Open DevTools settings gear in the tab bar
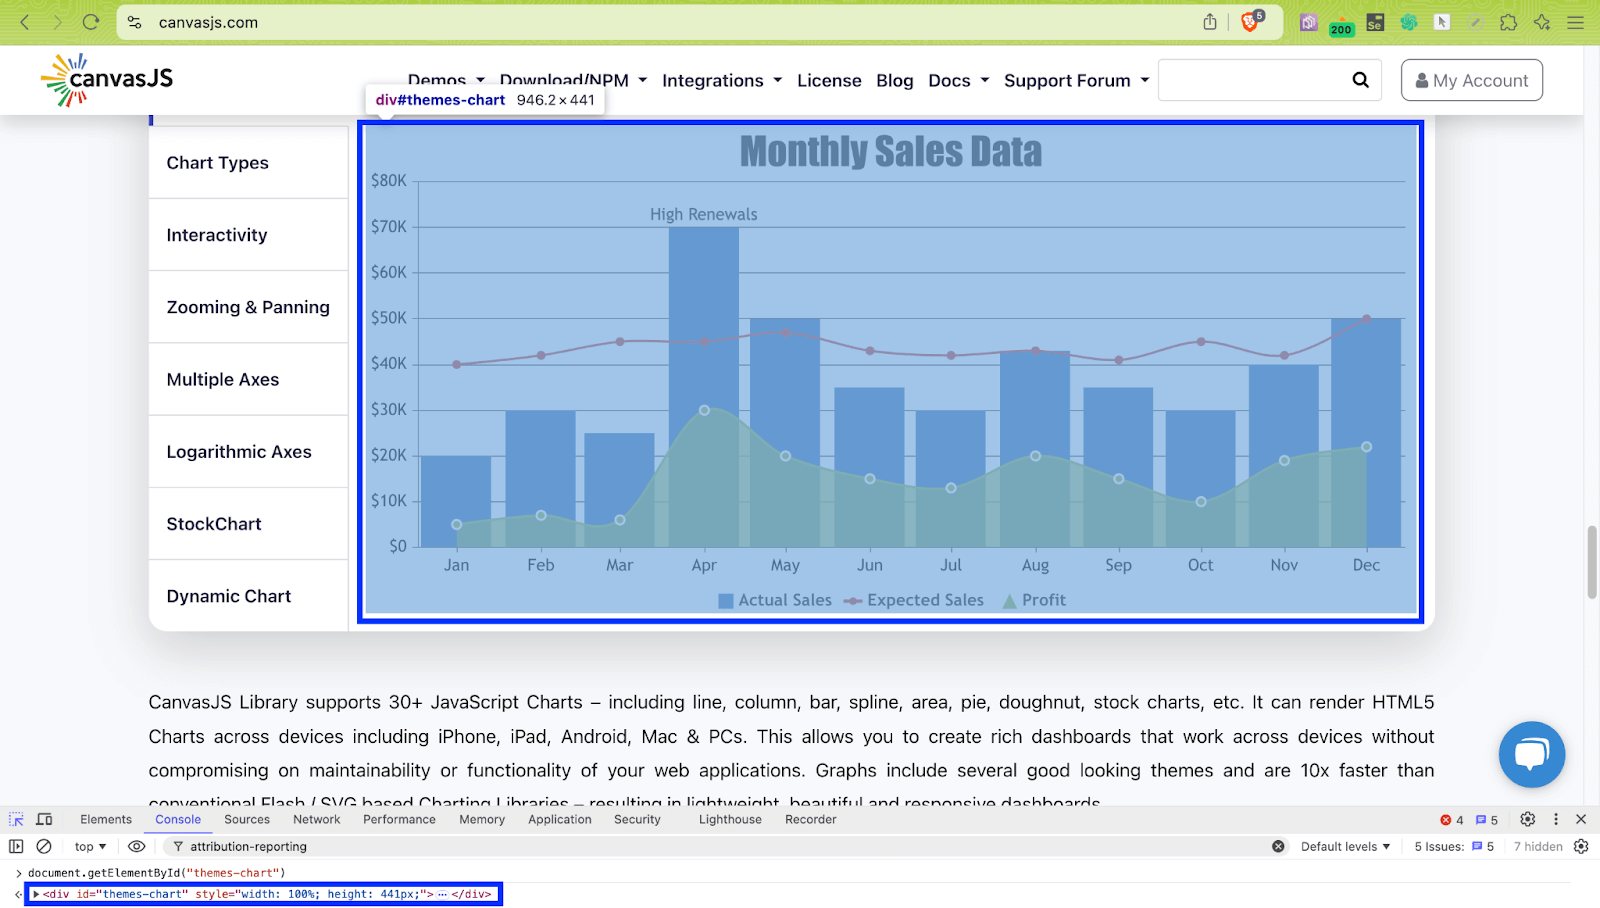Screen dimensions: 1600x908 [x=1527, y=819]
